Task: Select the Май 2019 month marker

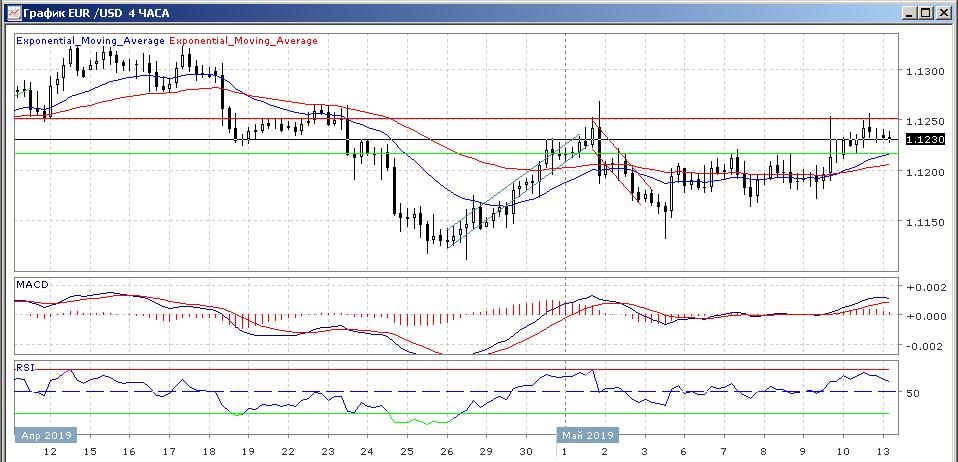Action: pos(588,436)
